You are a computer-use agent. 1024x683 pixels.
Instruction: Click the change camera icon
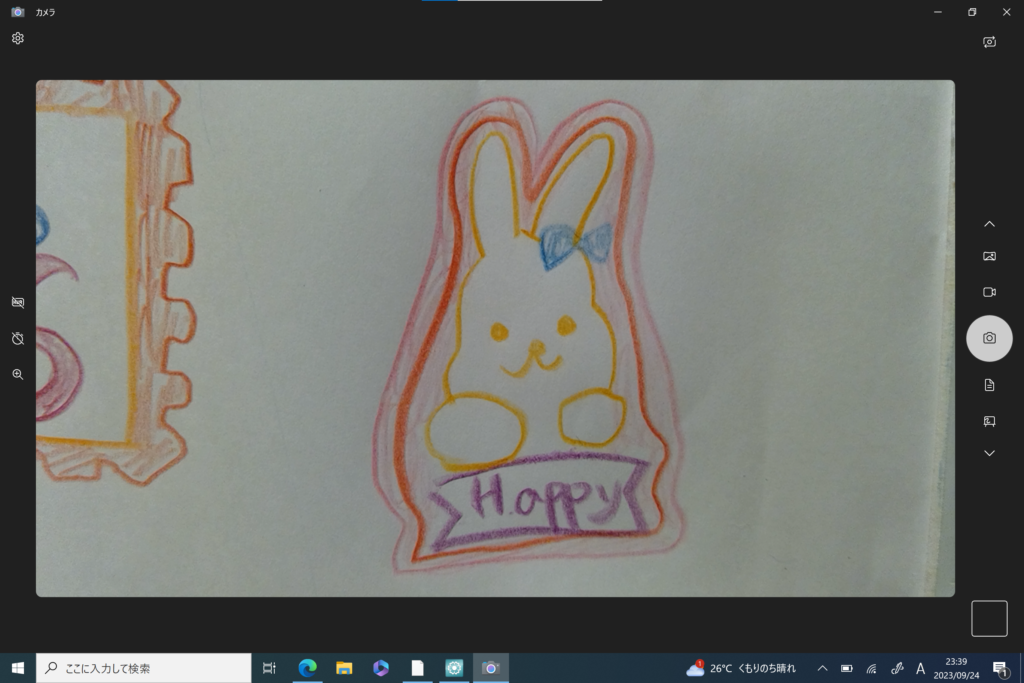[x=989, y=42]
